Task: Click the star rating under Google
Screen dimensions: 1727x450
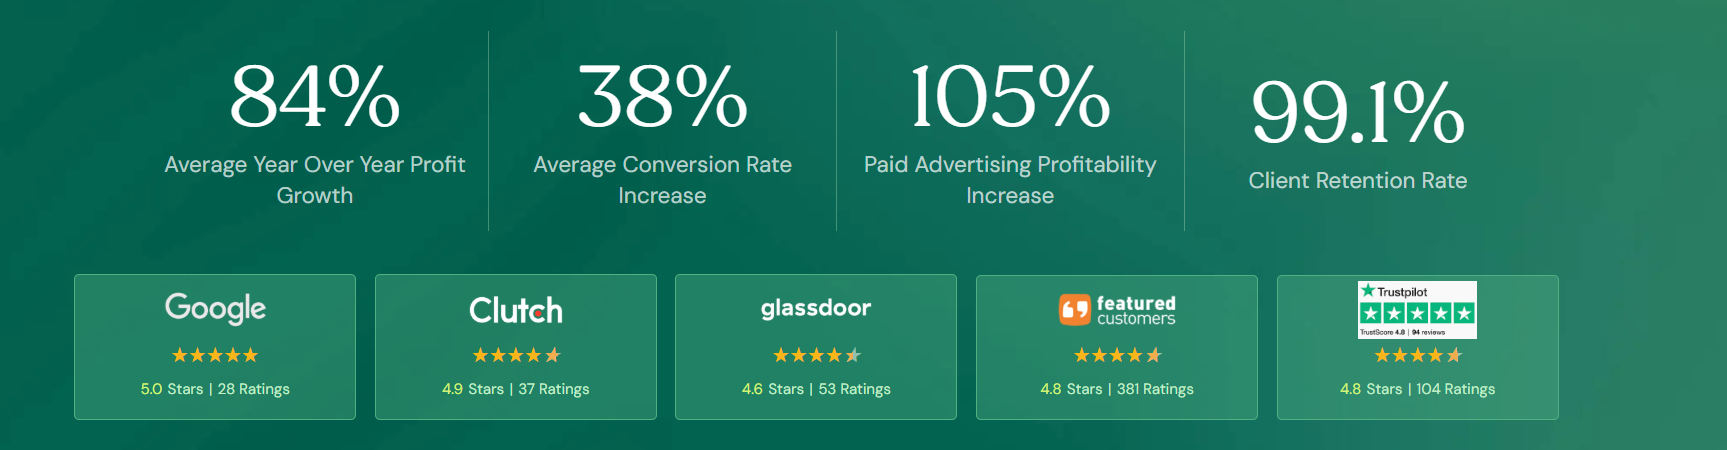Action: (x=215, y=355)
